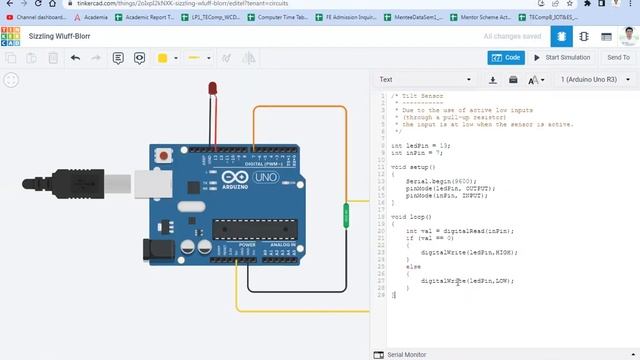640x360 pixels.
Task: Open FE Admission Inquiry bookmark
Action: pyautogui.click(x=346, y=17)
